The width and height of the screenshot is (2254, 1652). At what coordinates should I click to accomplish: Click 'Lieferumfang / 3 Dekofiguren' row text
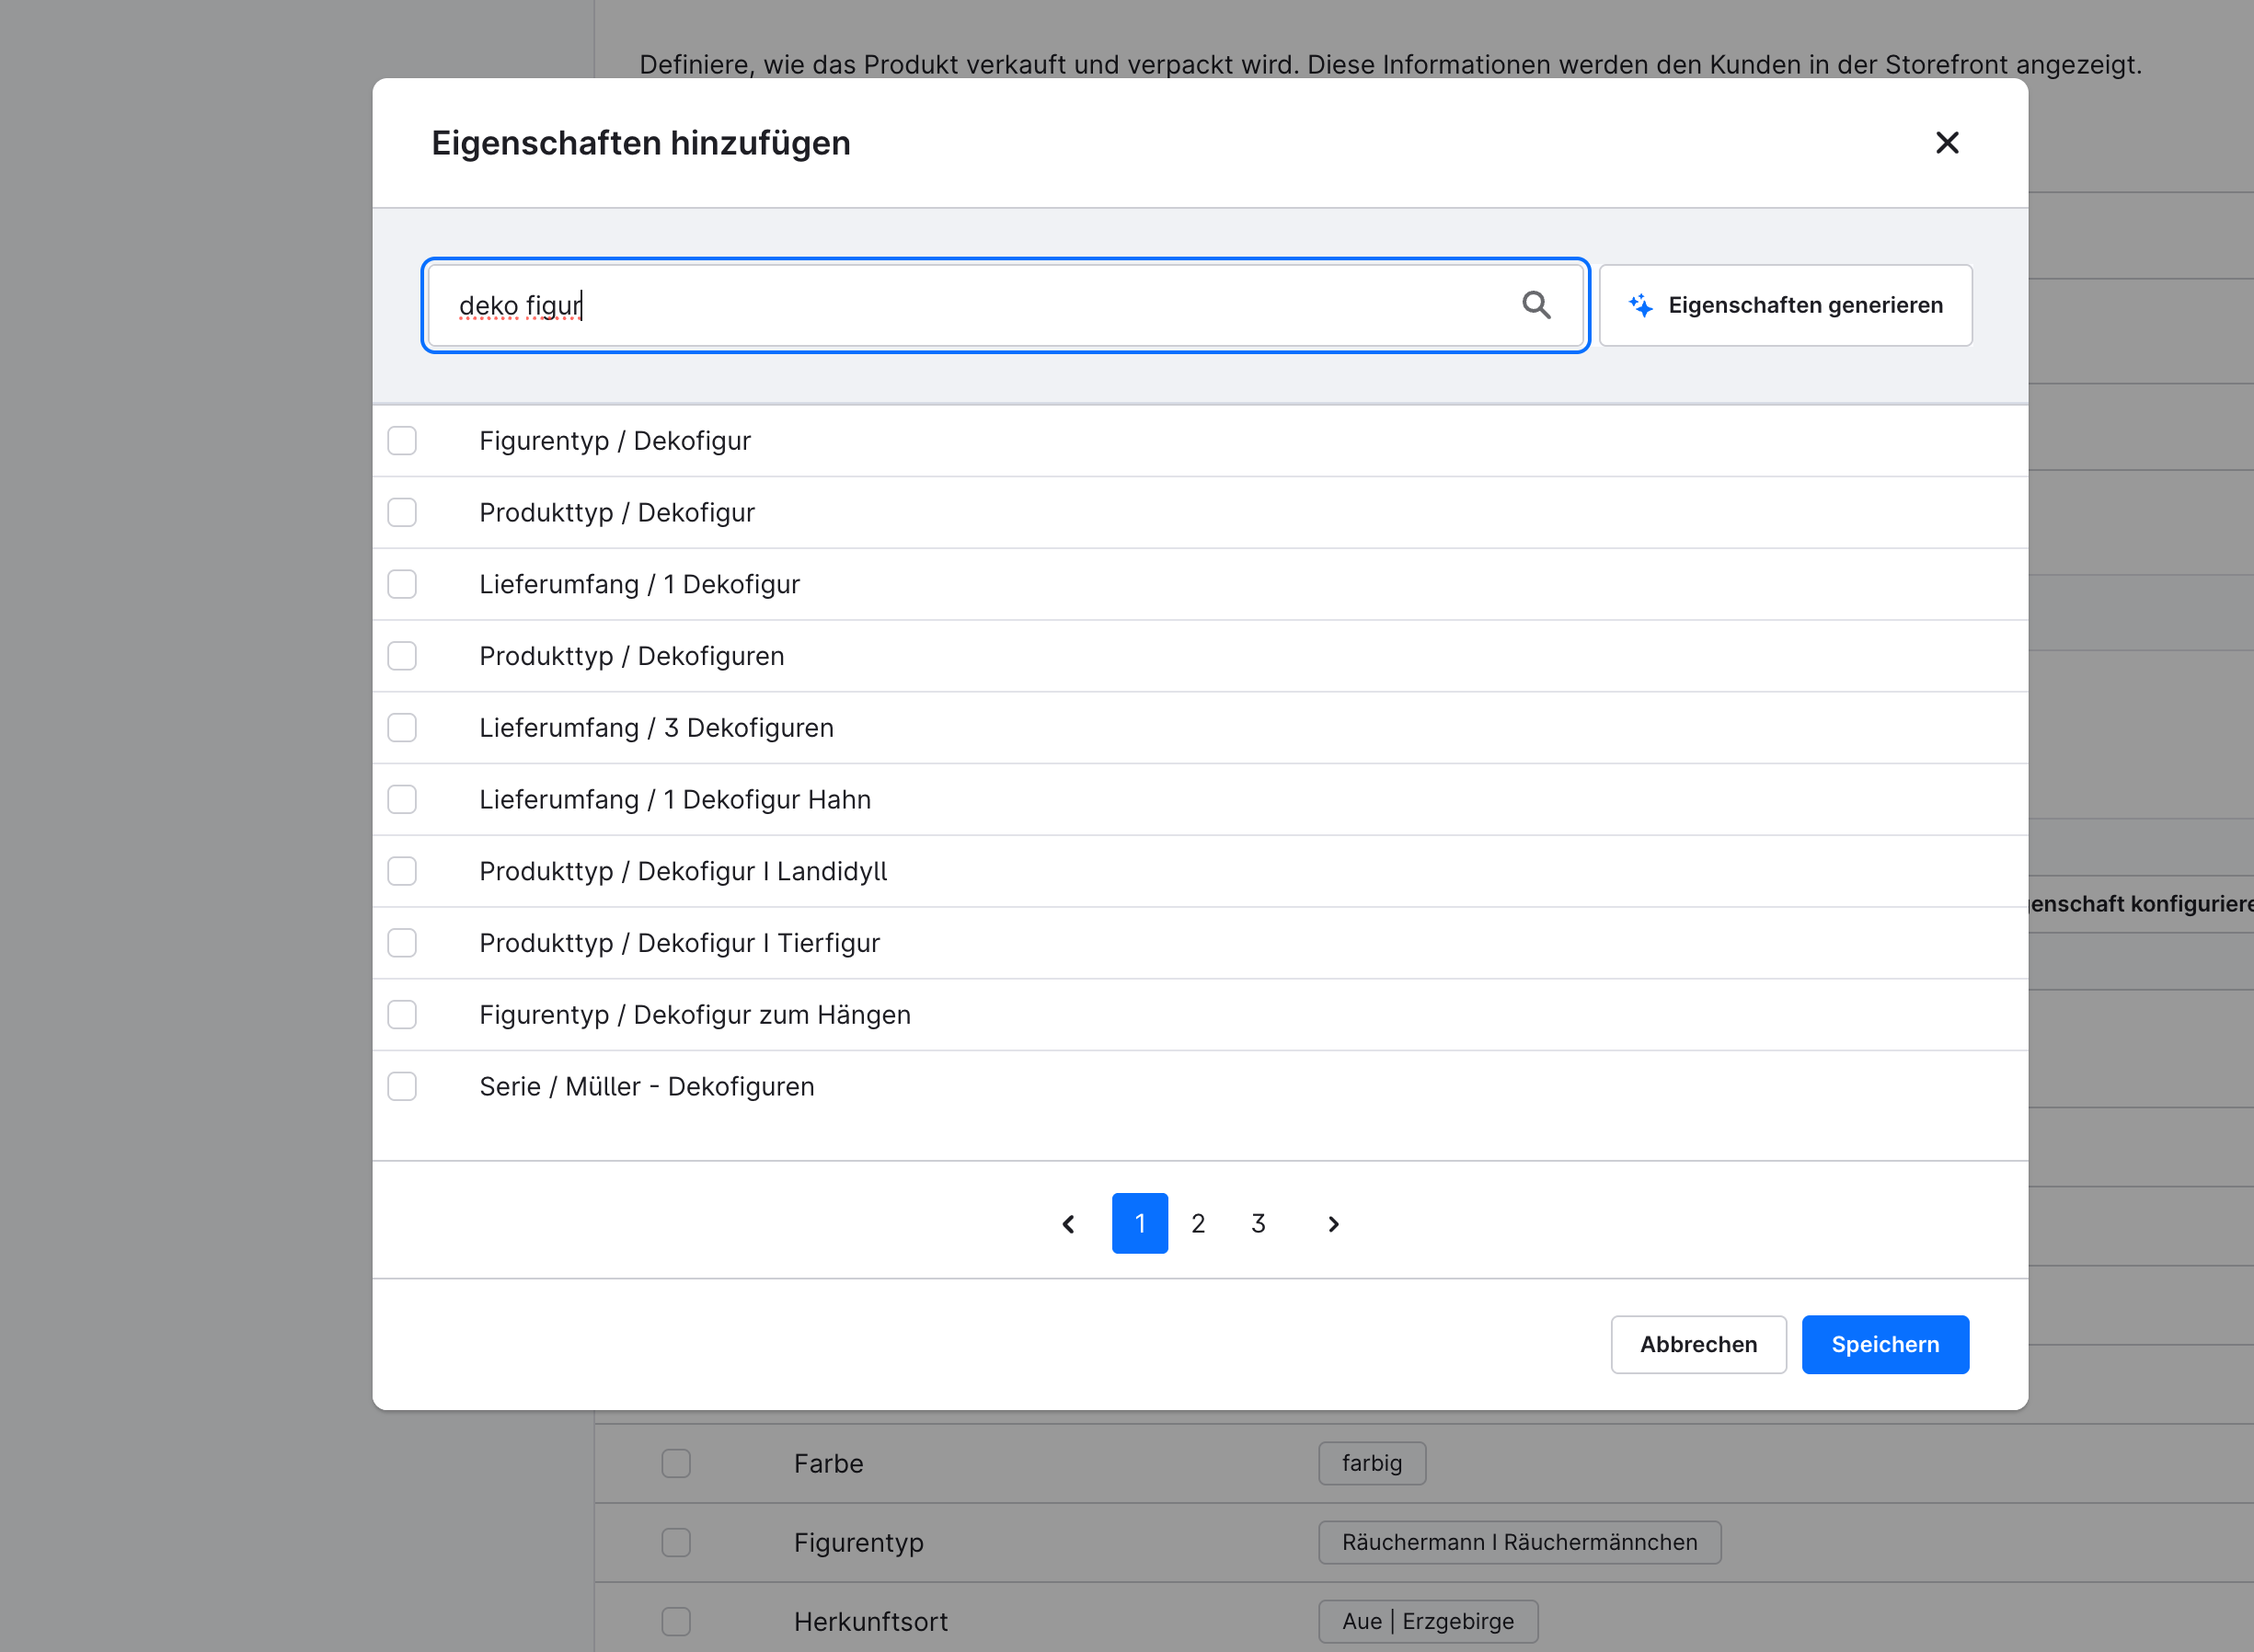pos(656,728)
